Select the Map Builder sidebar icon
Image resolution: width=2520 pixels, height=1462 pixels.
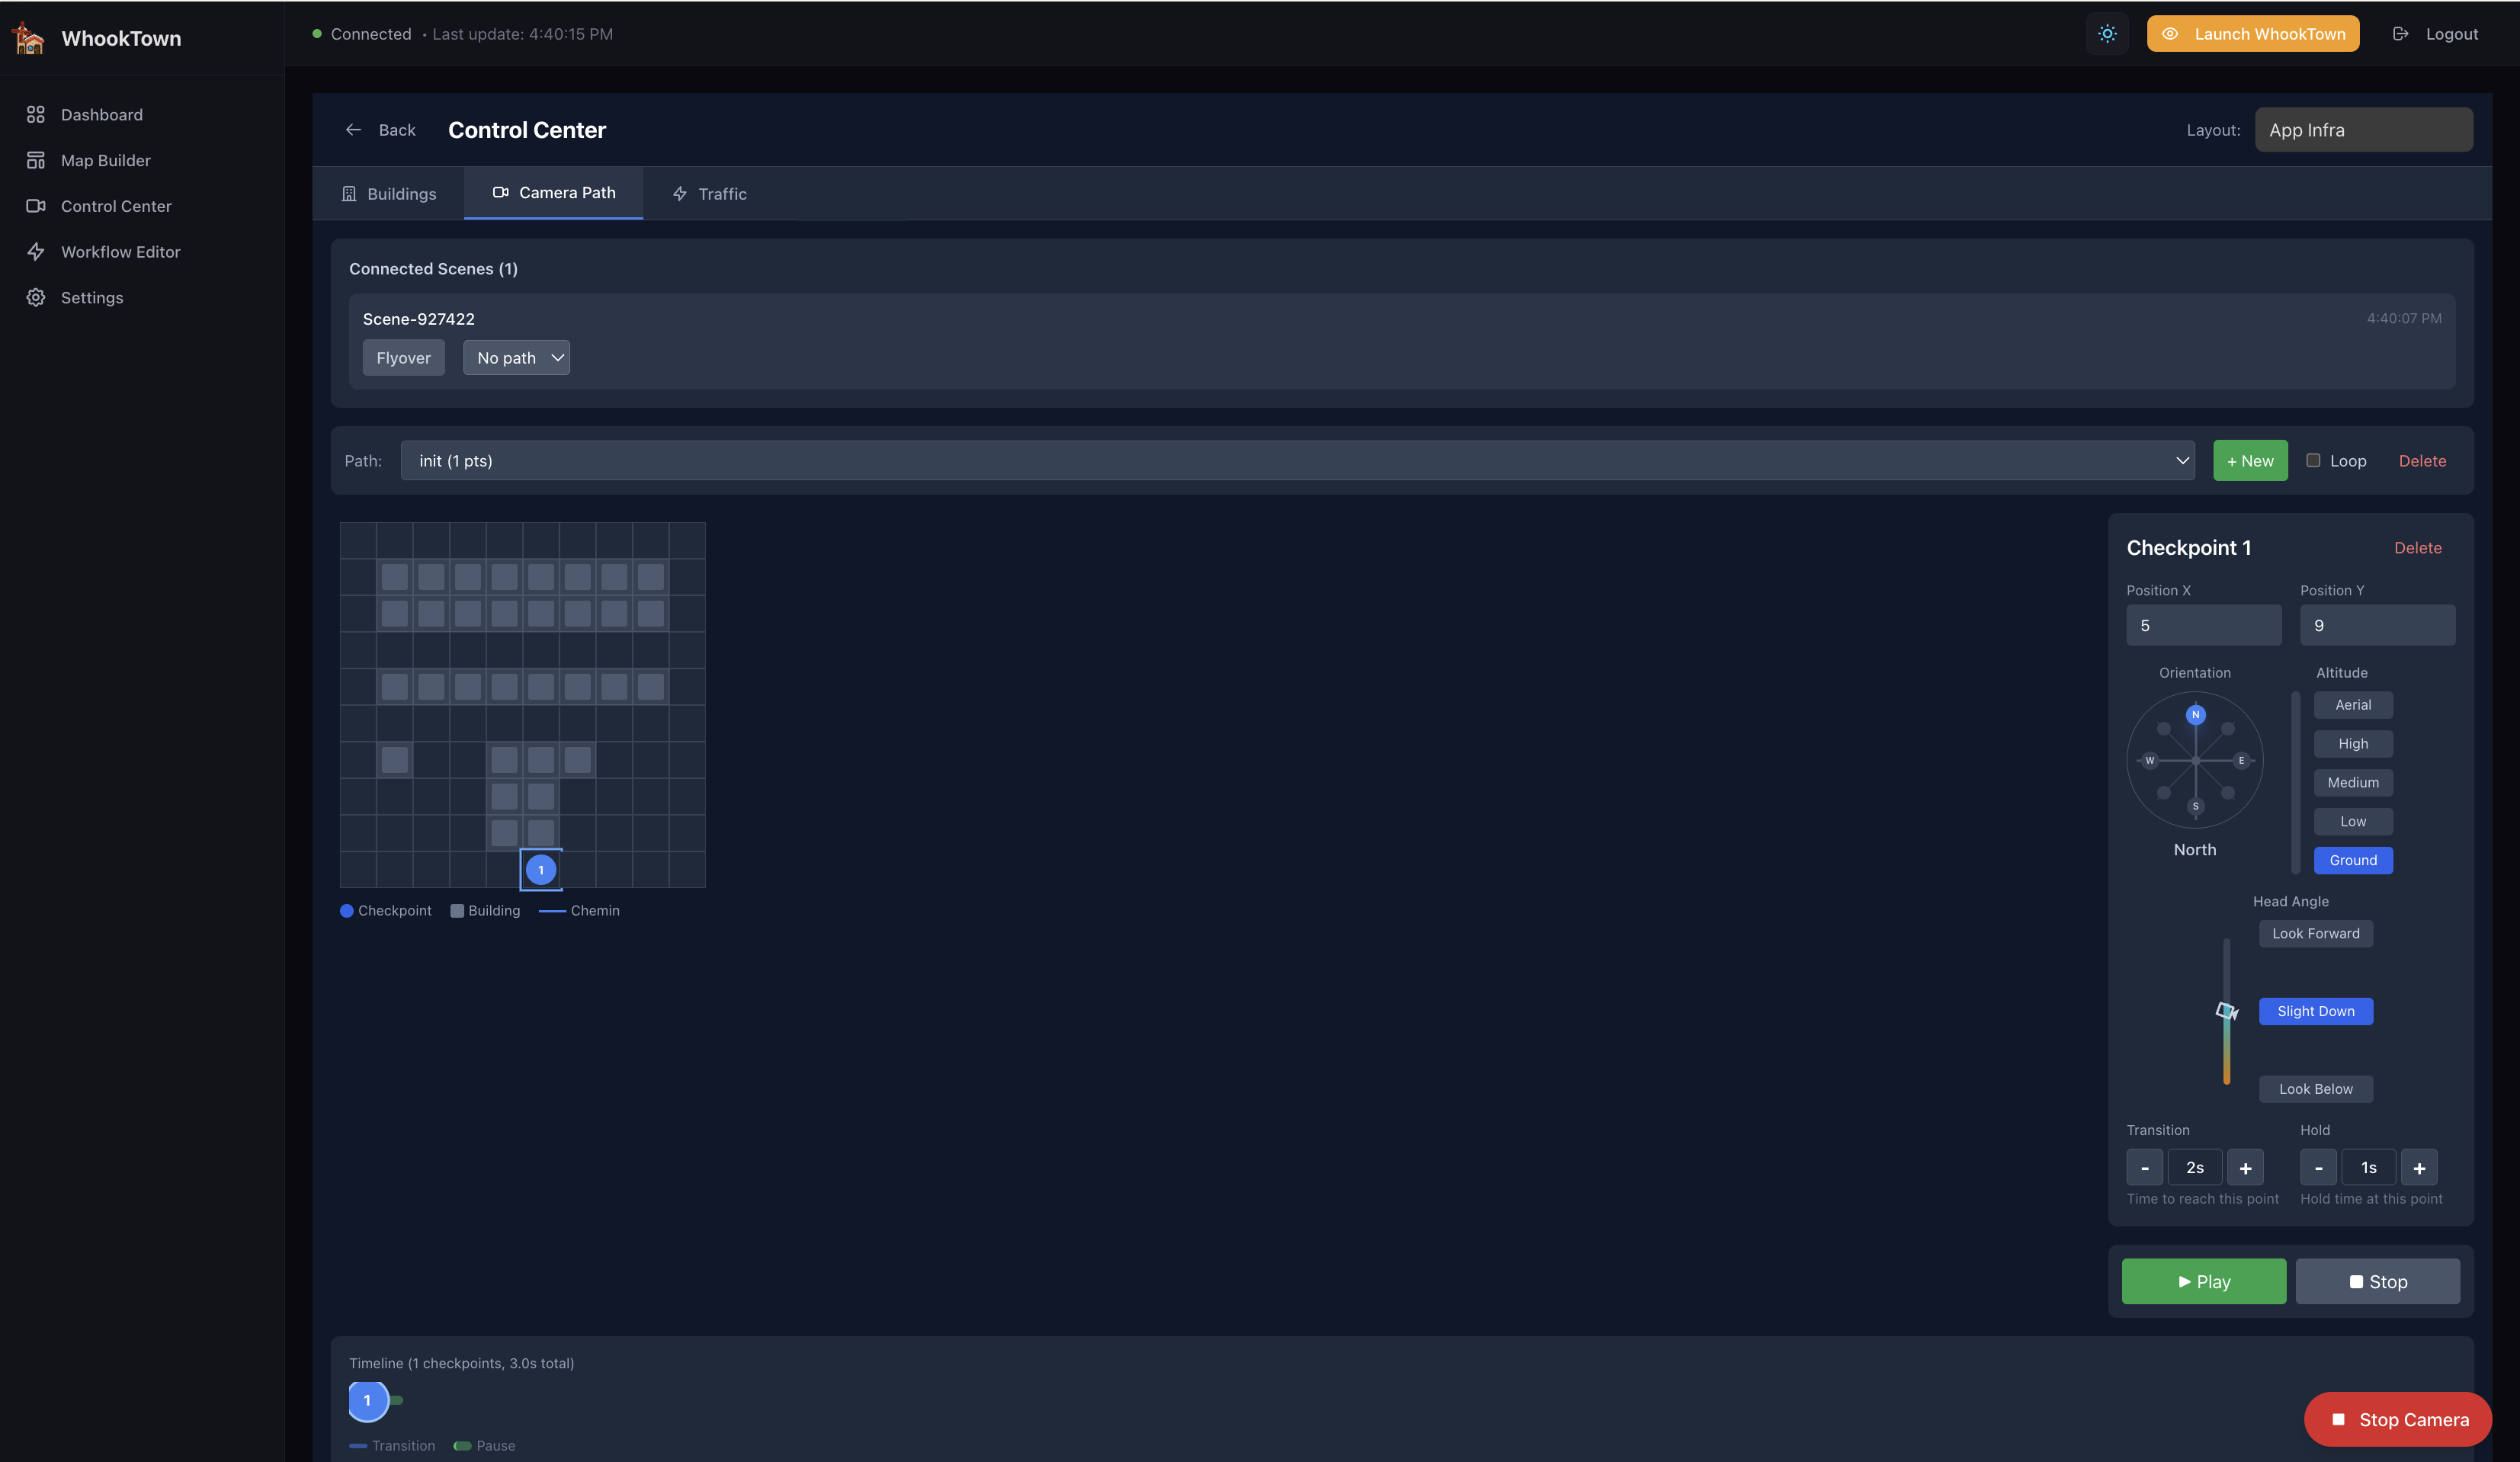(36, 159)
